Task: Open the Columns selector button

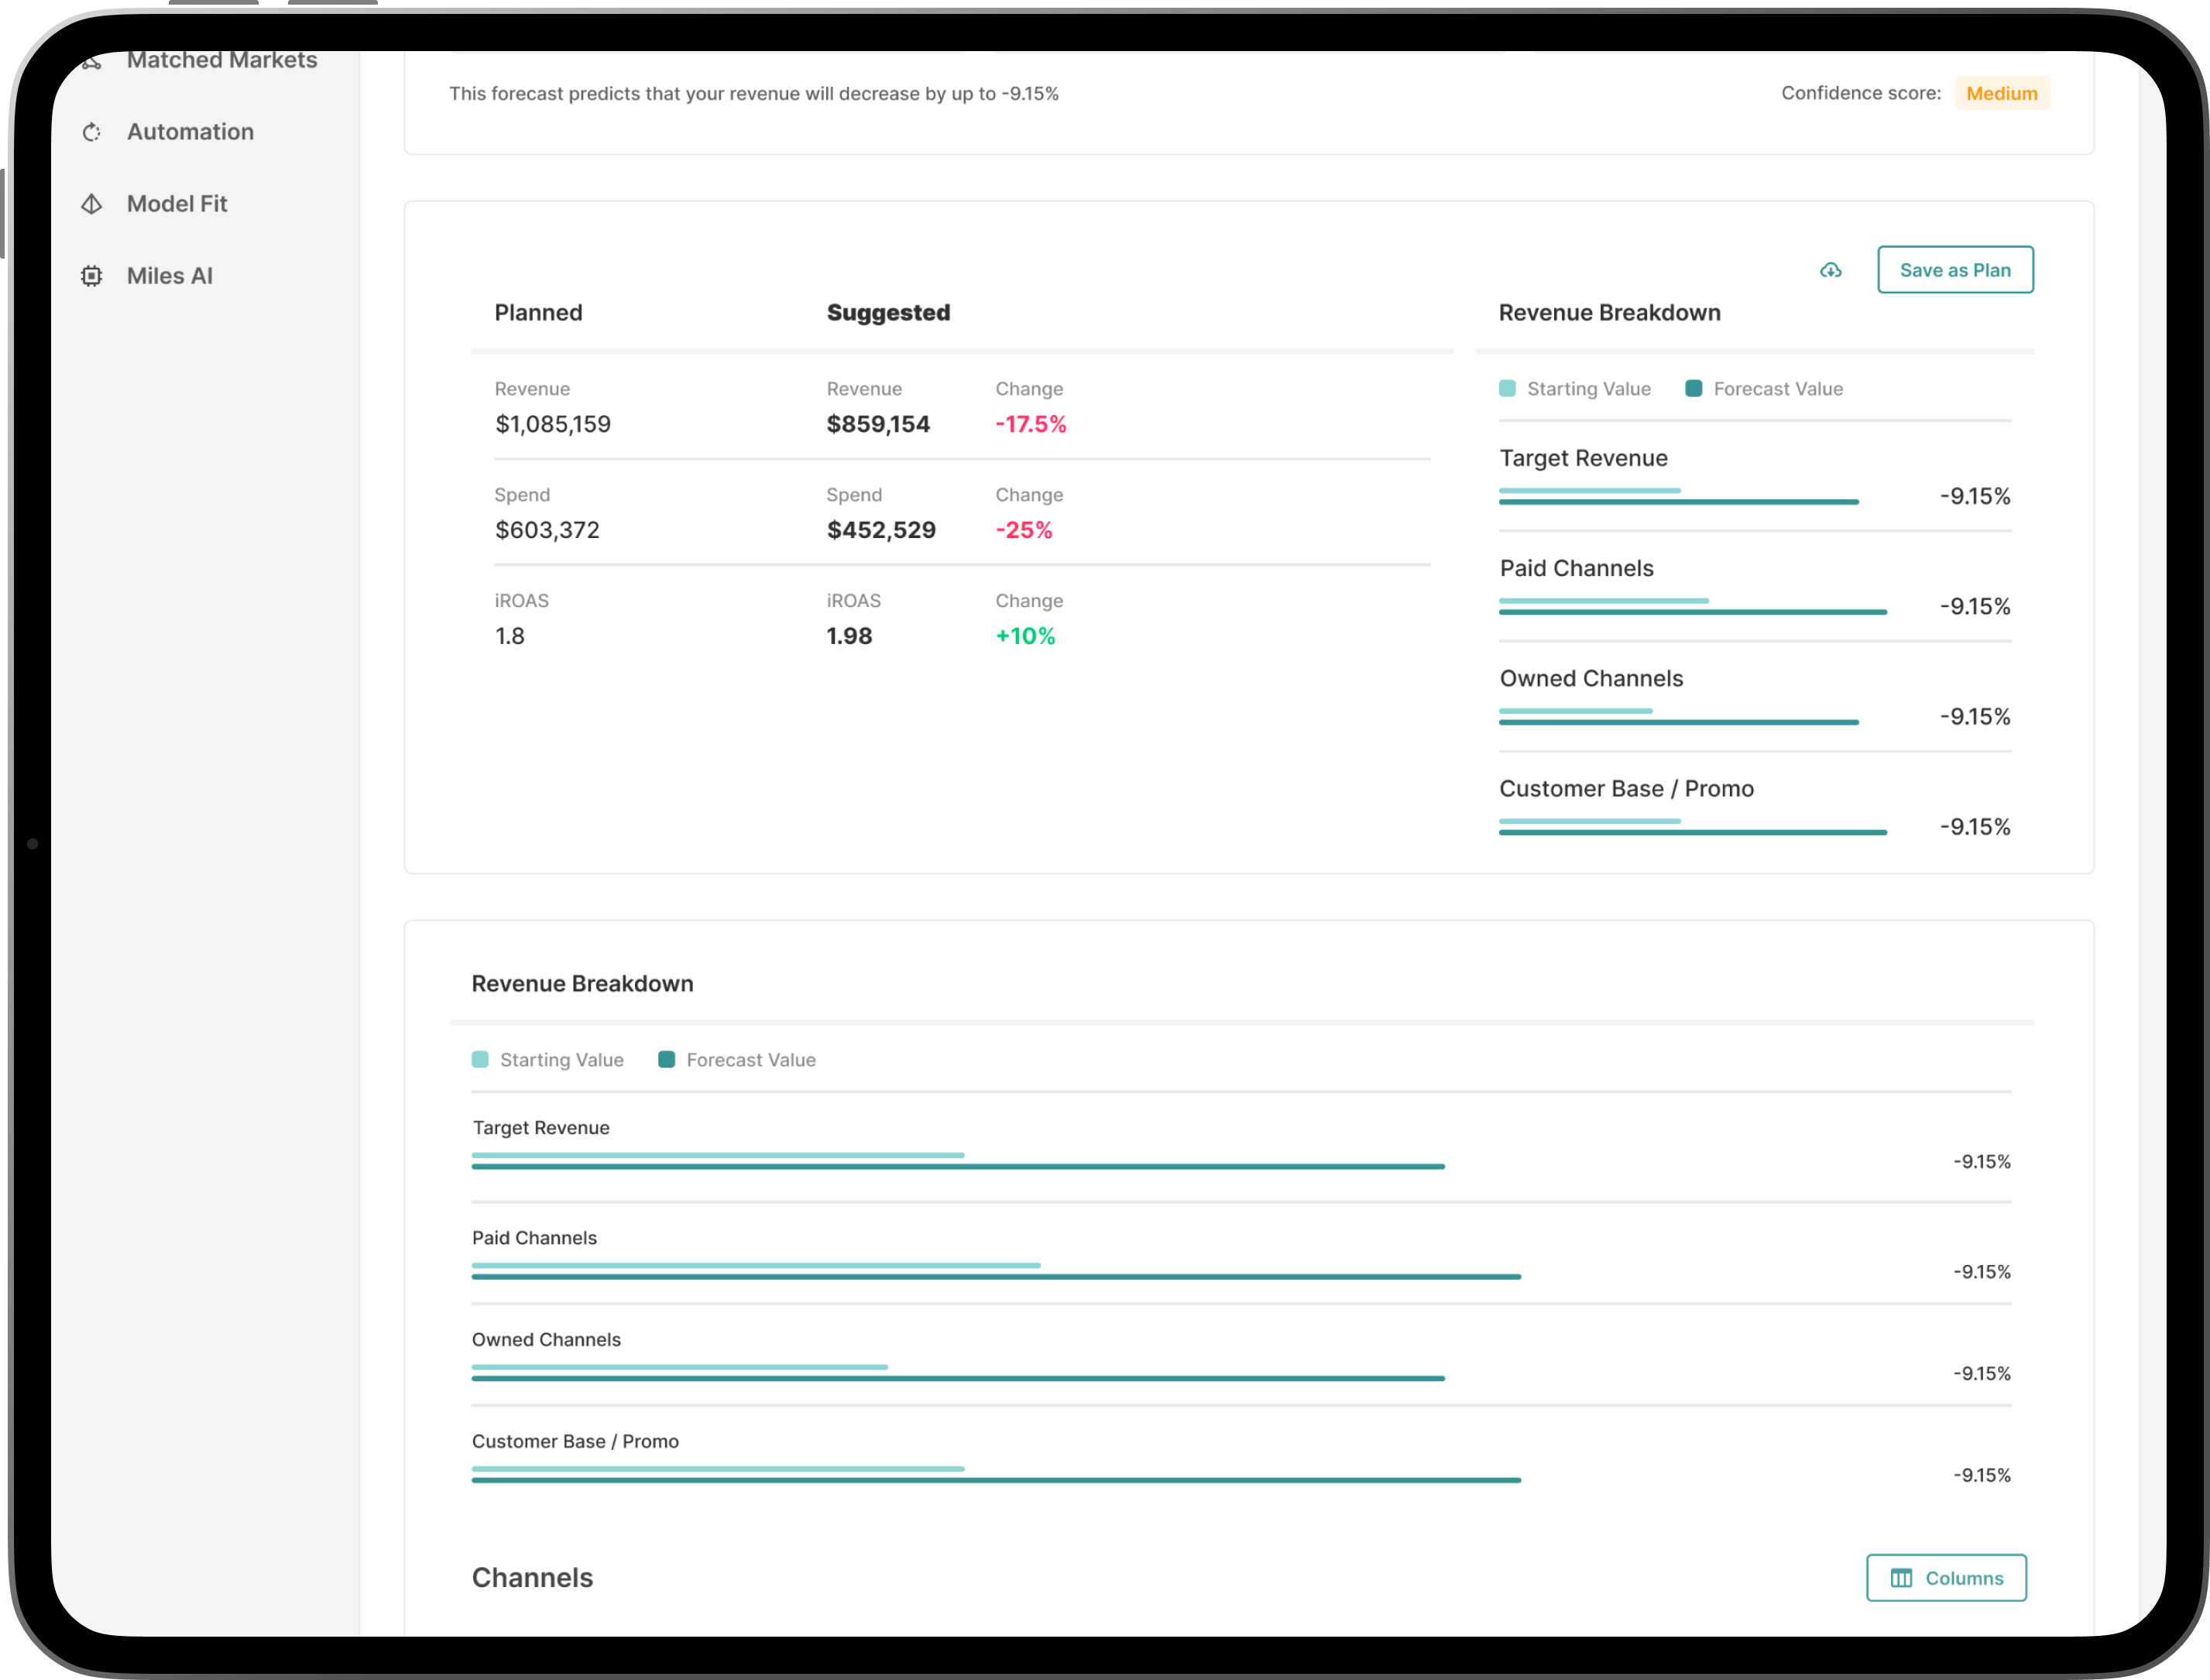Action: point(1945,1578)
